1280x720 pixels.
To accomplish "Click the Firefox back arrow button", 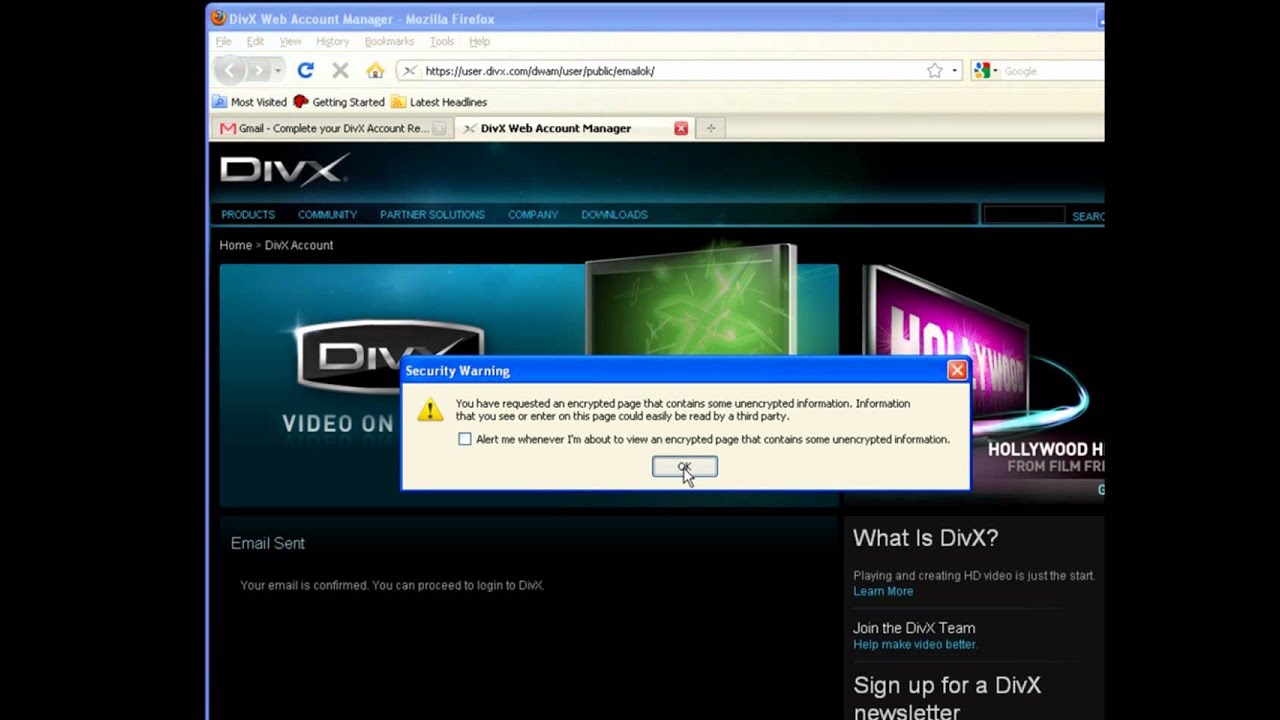I will tap(229, 70).
